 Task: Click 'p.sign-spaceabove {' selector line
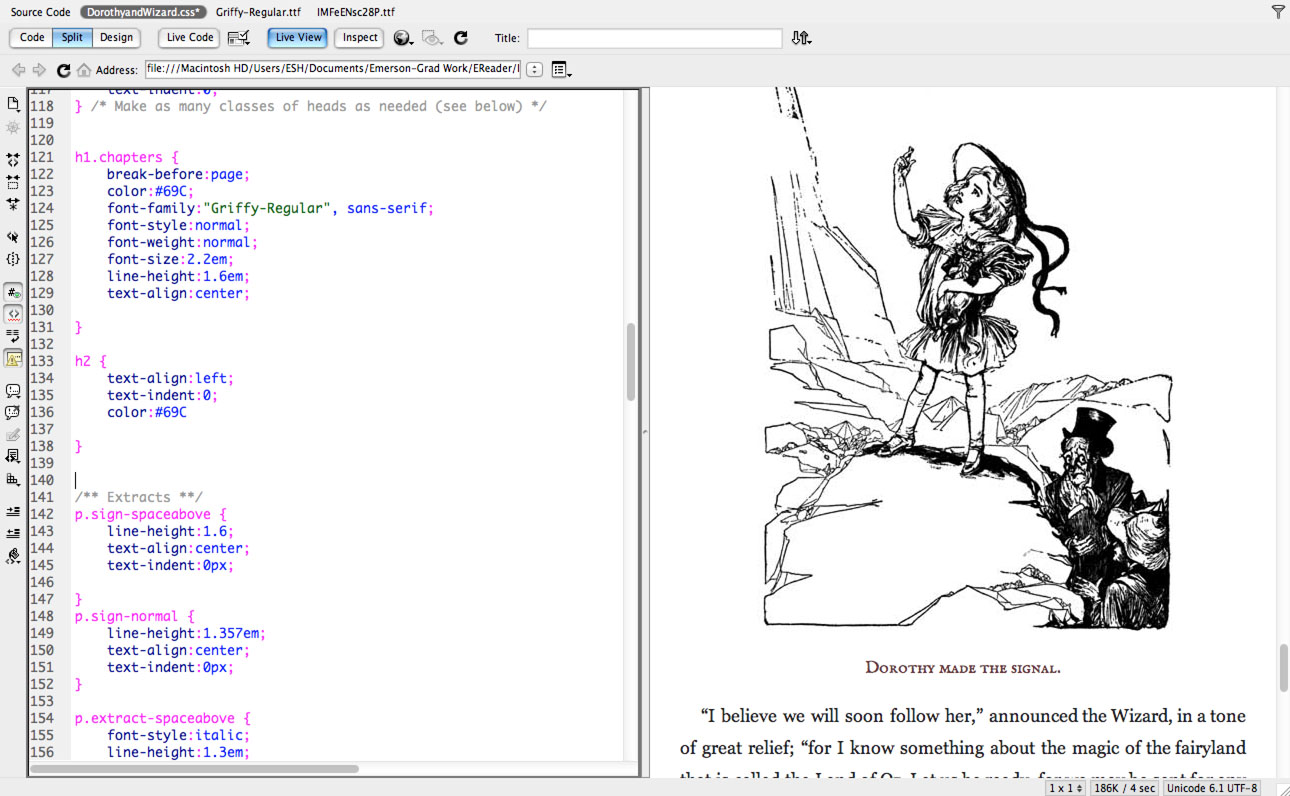(x=151, y=514)
